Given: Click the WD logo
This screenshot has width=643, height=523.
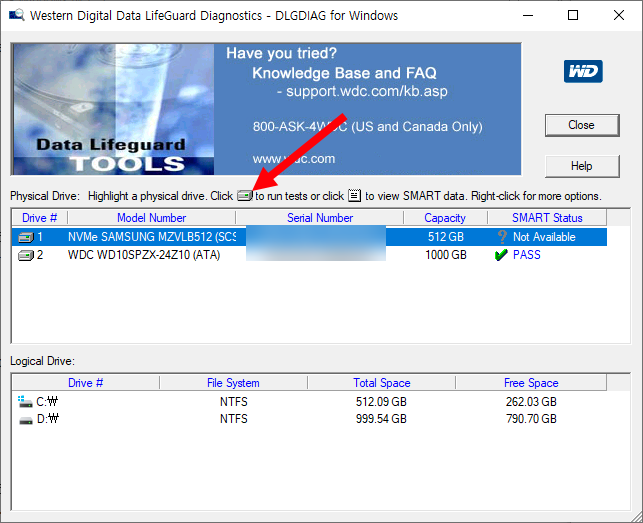Looking at the screenshot, I should click(583, 71).
